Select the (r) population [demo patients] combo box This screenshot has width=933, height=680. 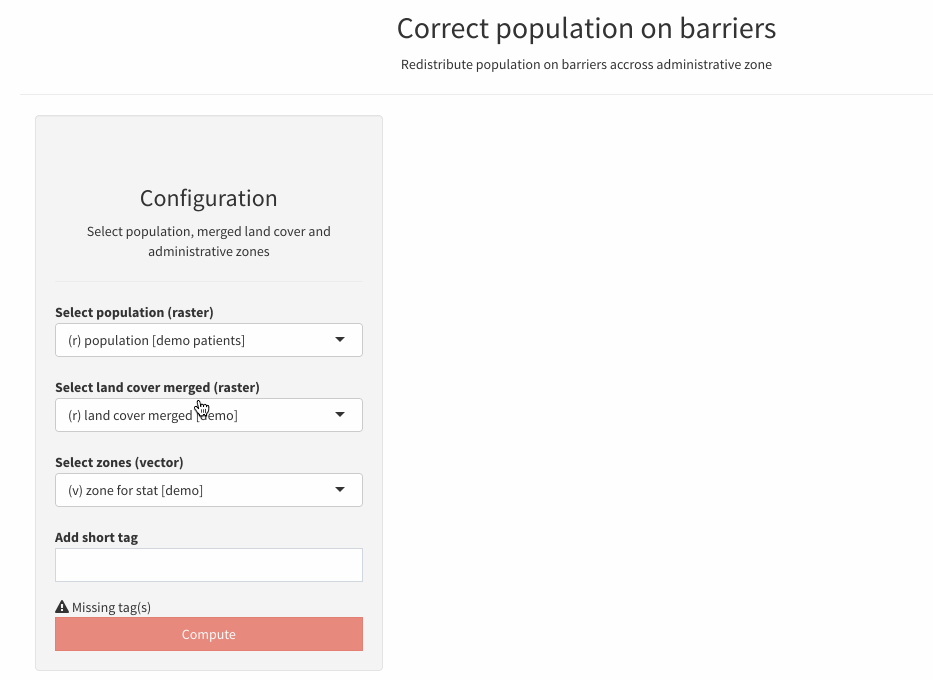pos(208,340)
